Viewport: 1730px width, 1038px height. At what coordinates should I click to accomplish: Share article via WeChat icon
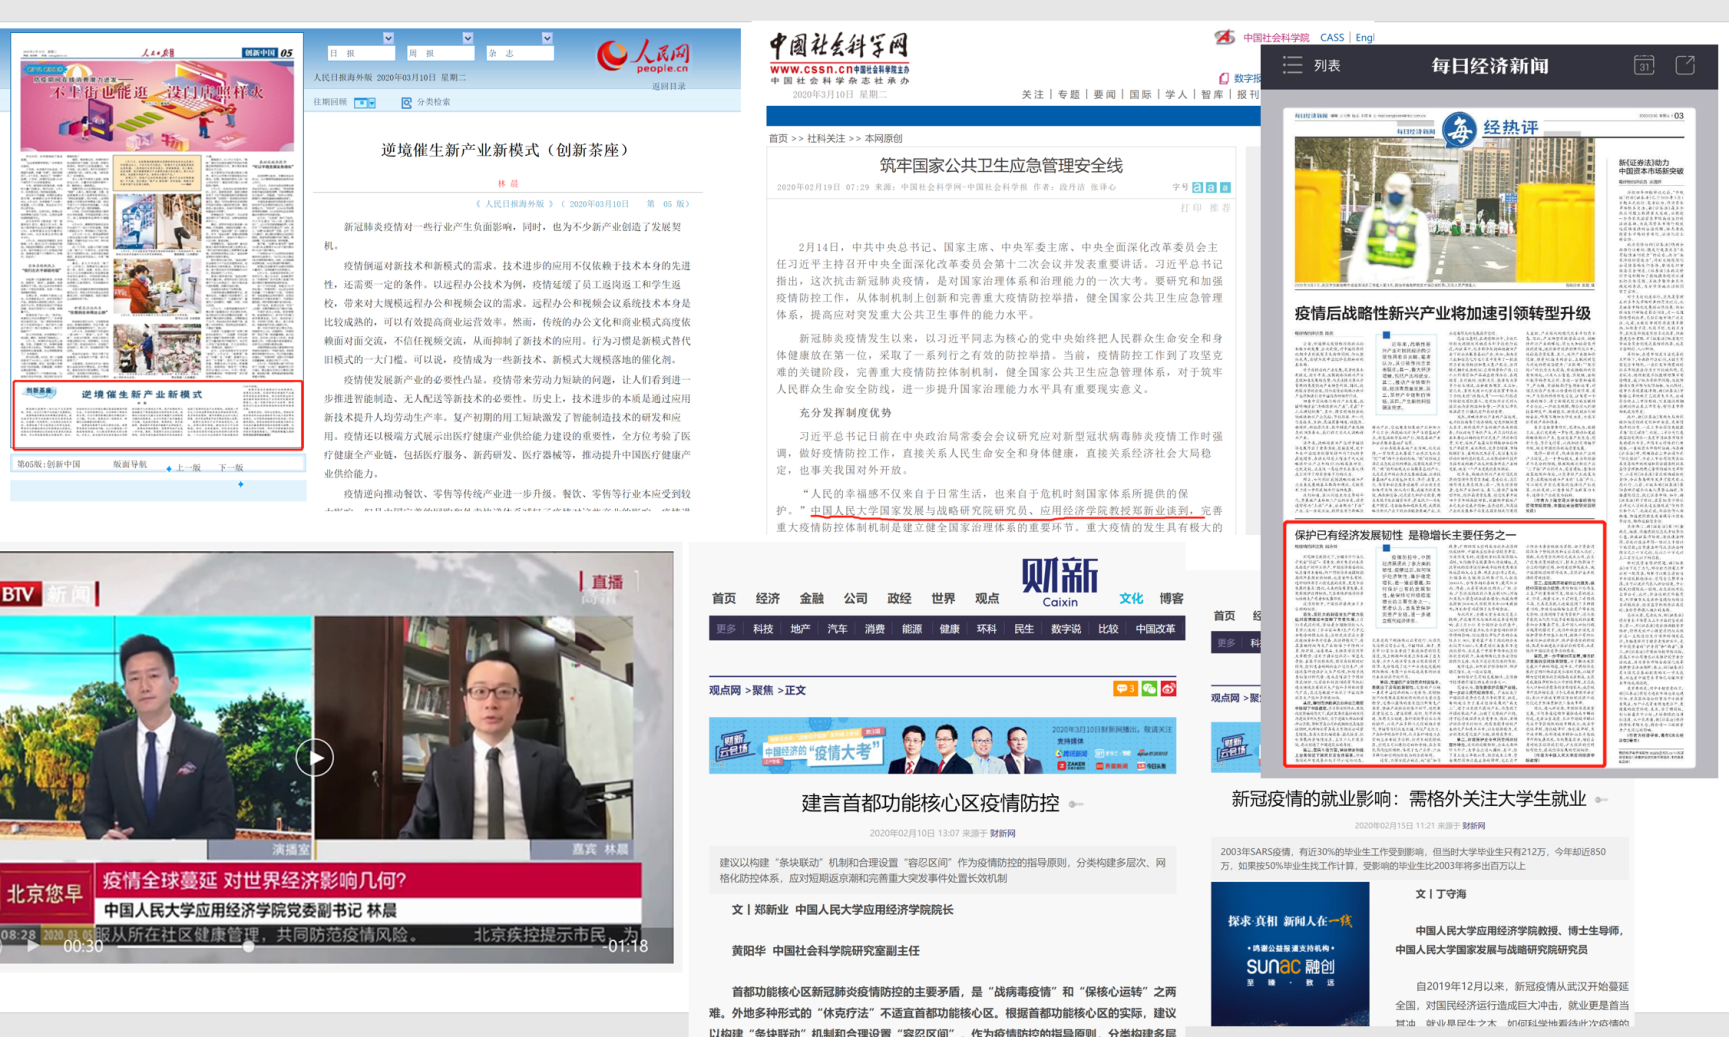pos(1149,689)
